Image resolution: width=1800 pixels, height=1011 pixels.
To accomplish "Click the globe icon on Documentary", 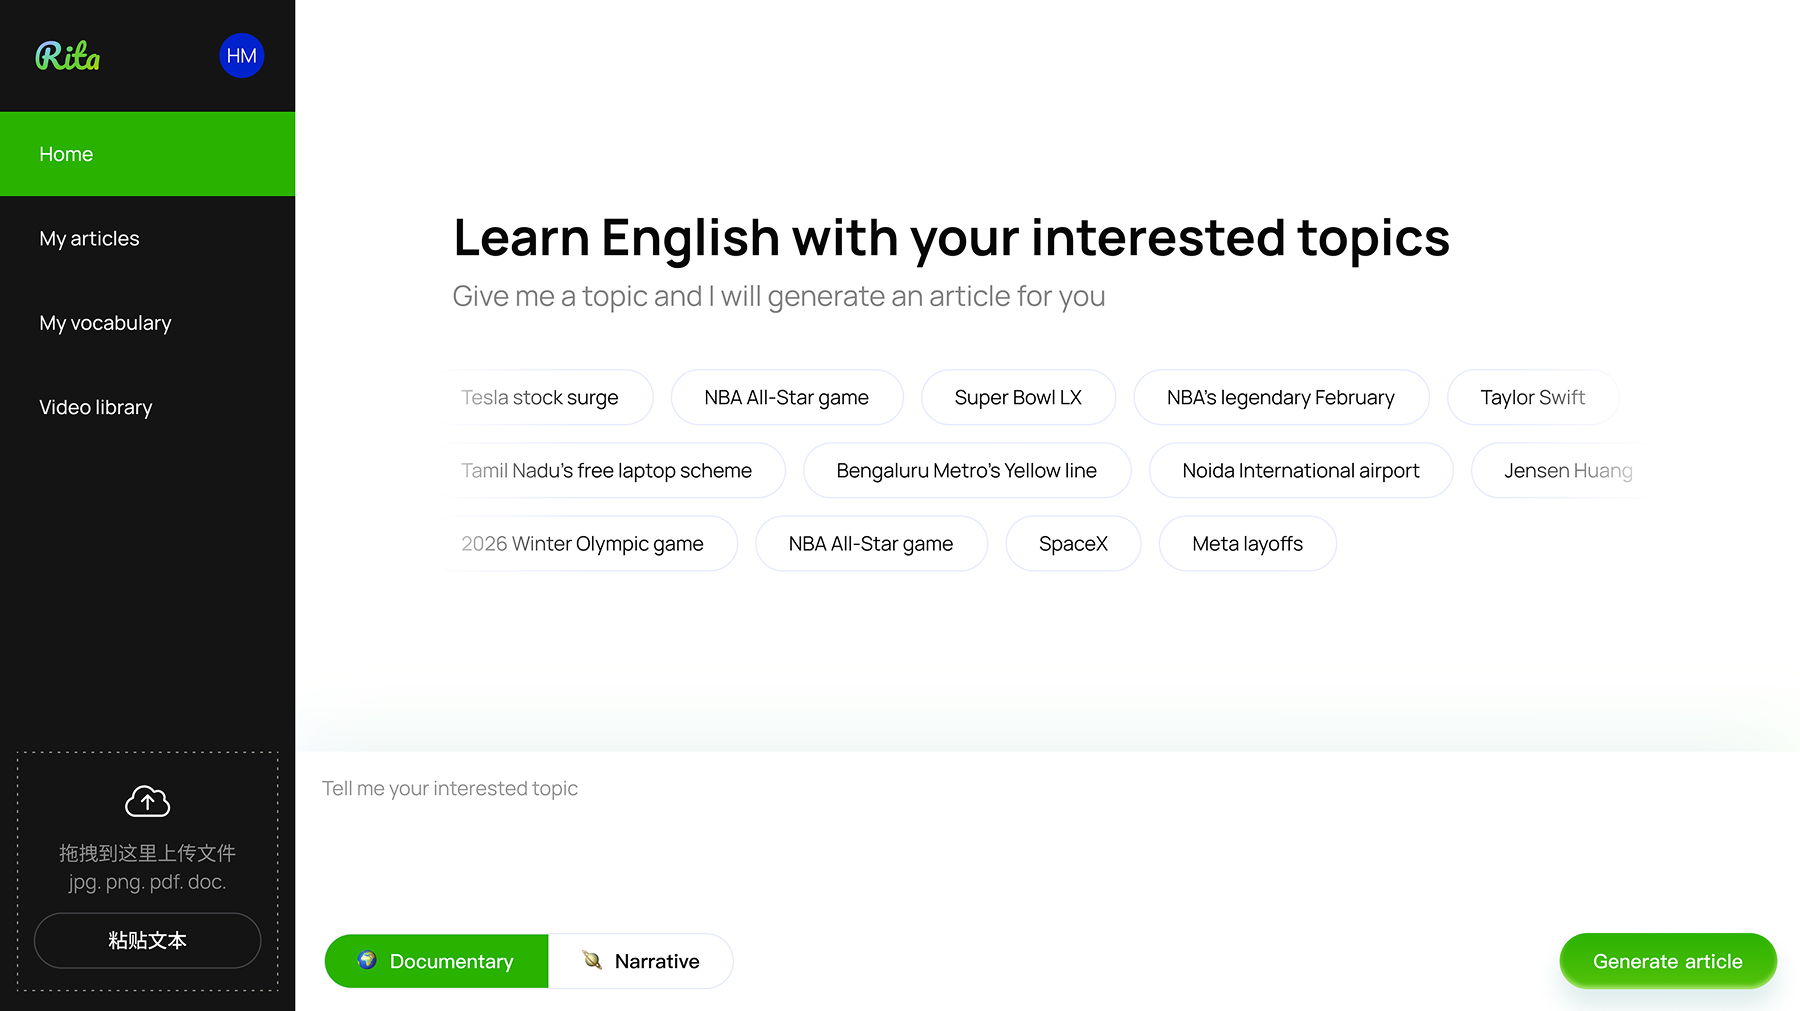I will pyautogui.click(x=367, y=960).
